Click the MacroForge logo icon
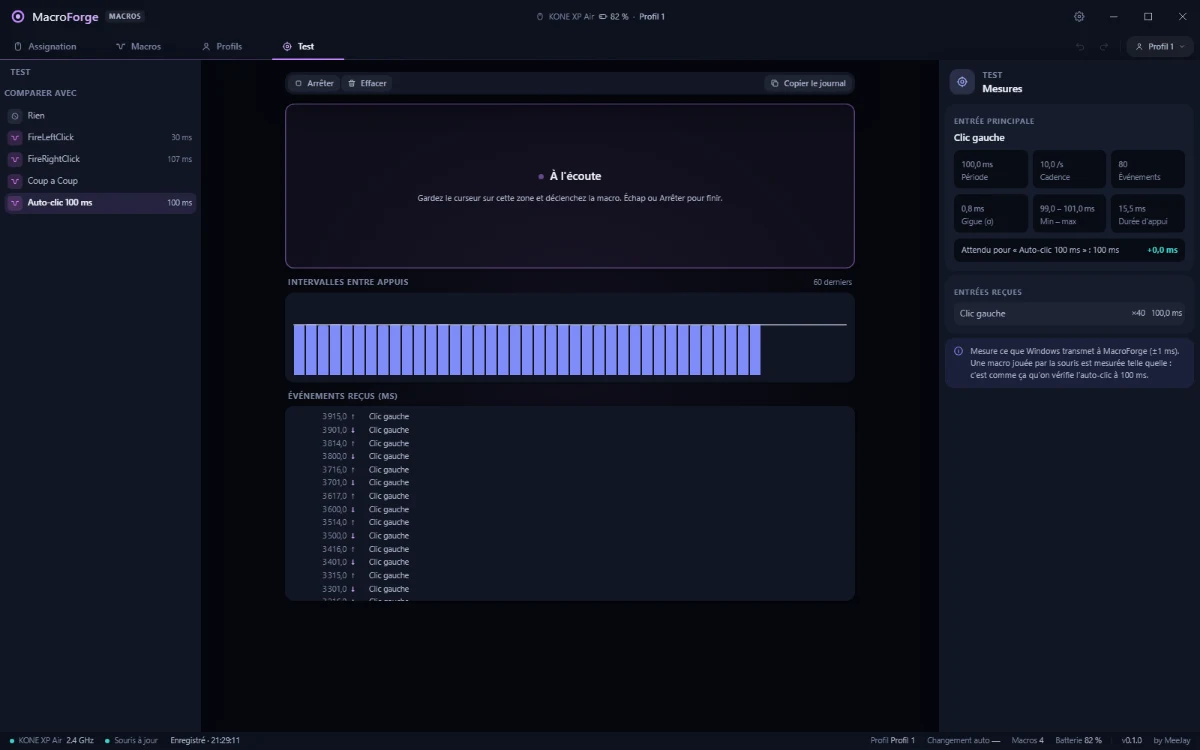Screen dimensions: 1200x750 18,17
